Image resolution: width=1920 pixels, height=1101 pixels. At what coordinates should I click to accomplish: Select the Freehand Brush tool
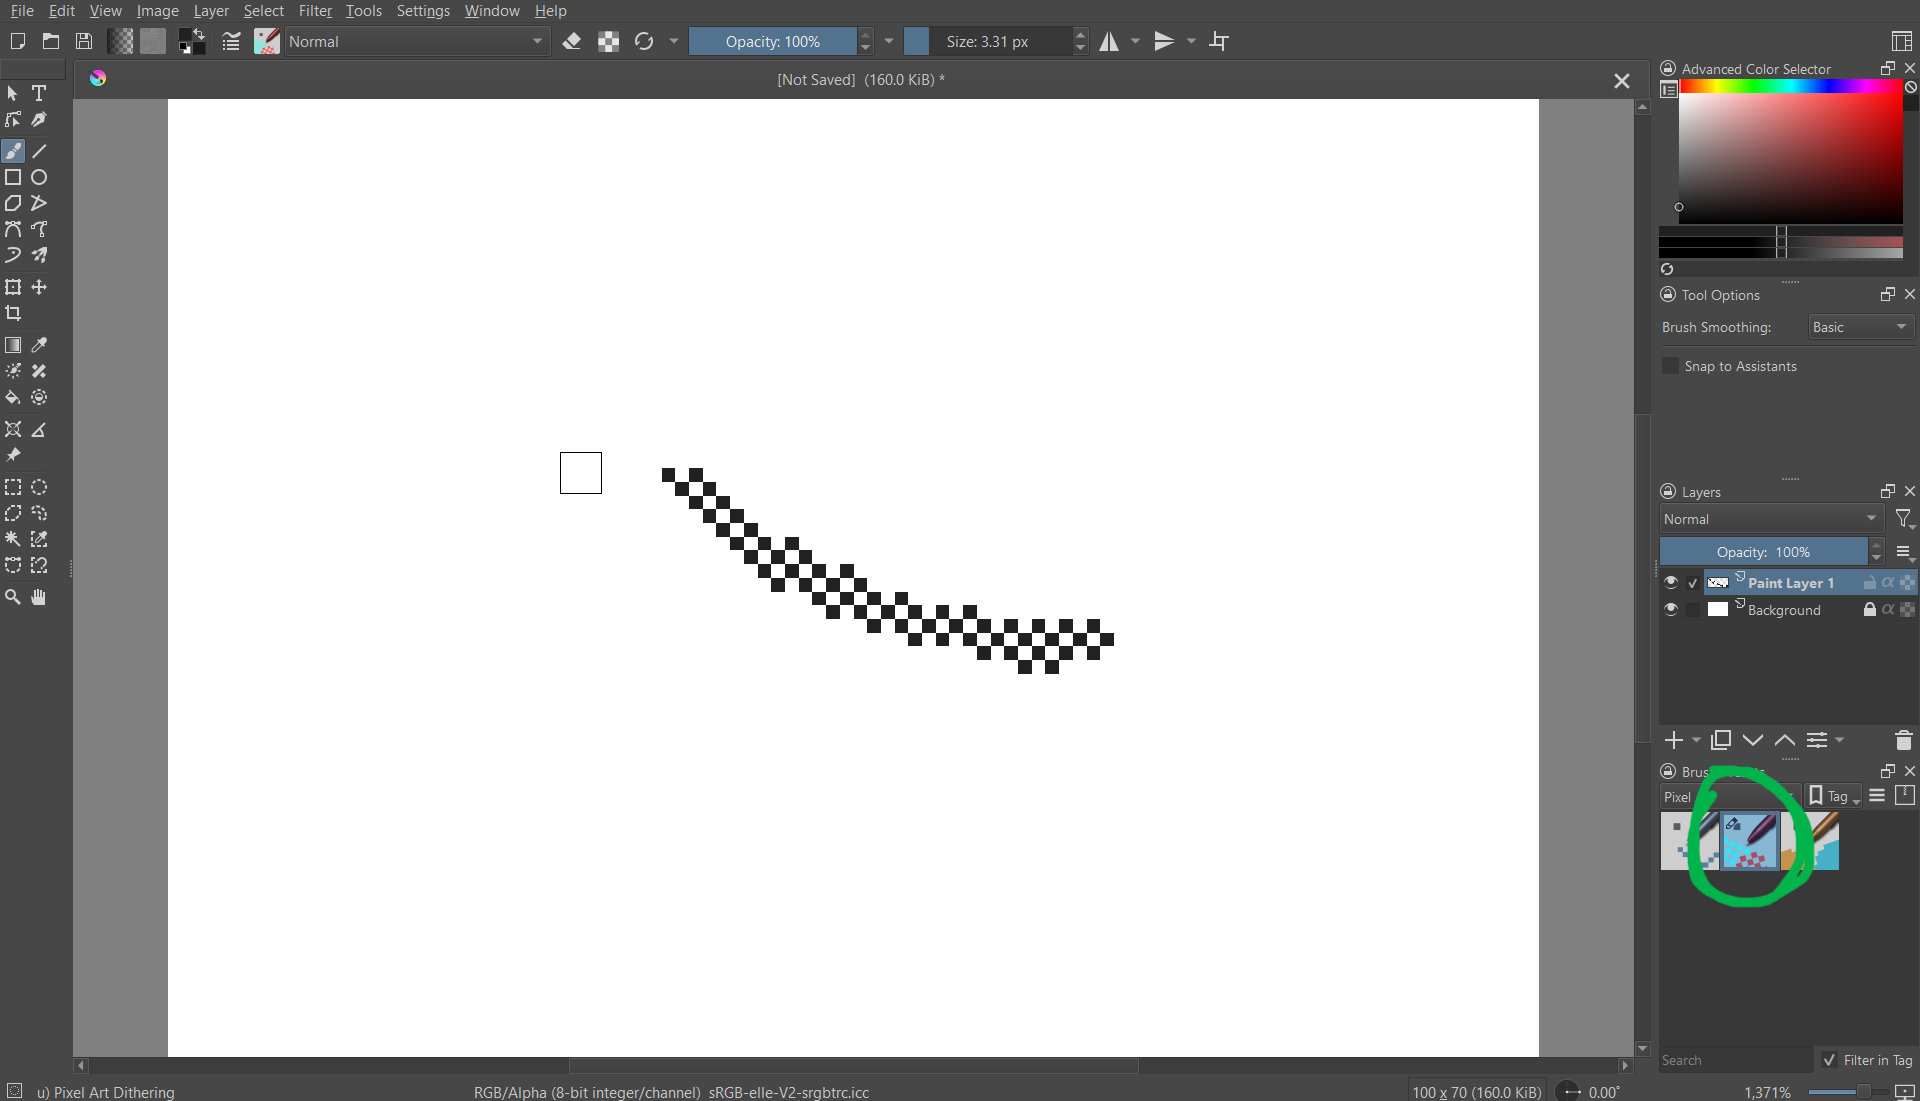[x=13, y=151]
